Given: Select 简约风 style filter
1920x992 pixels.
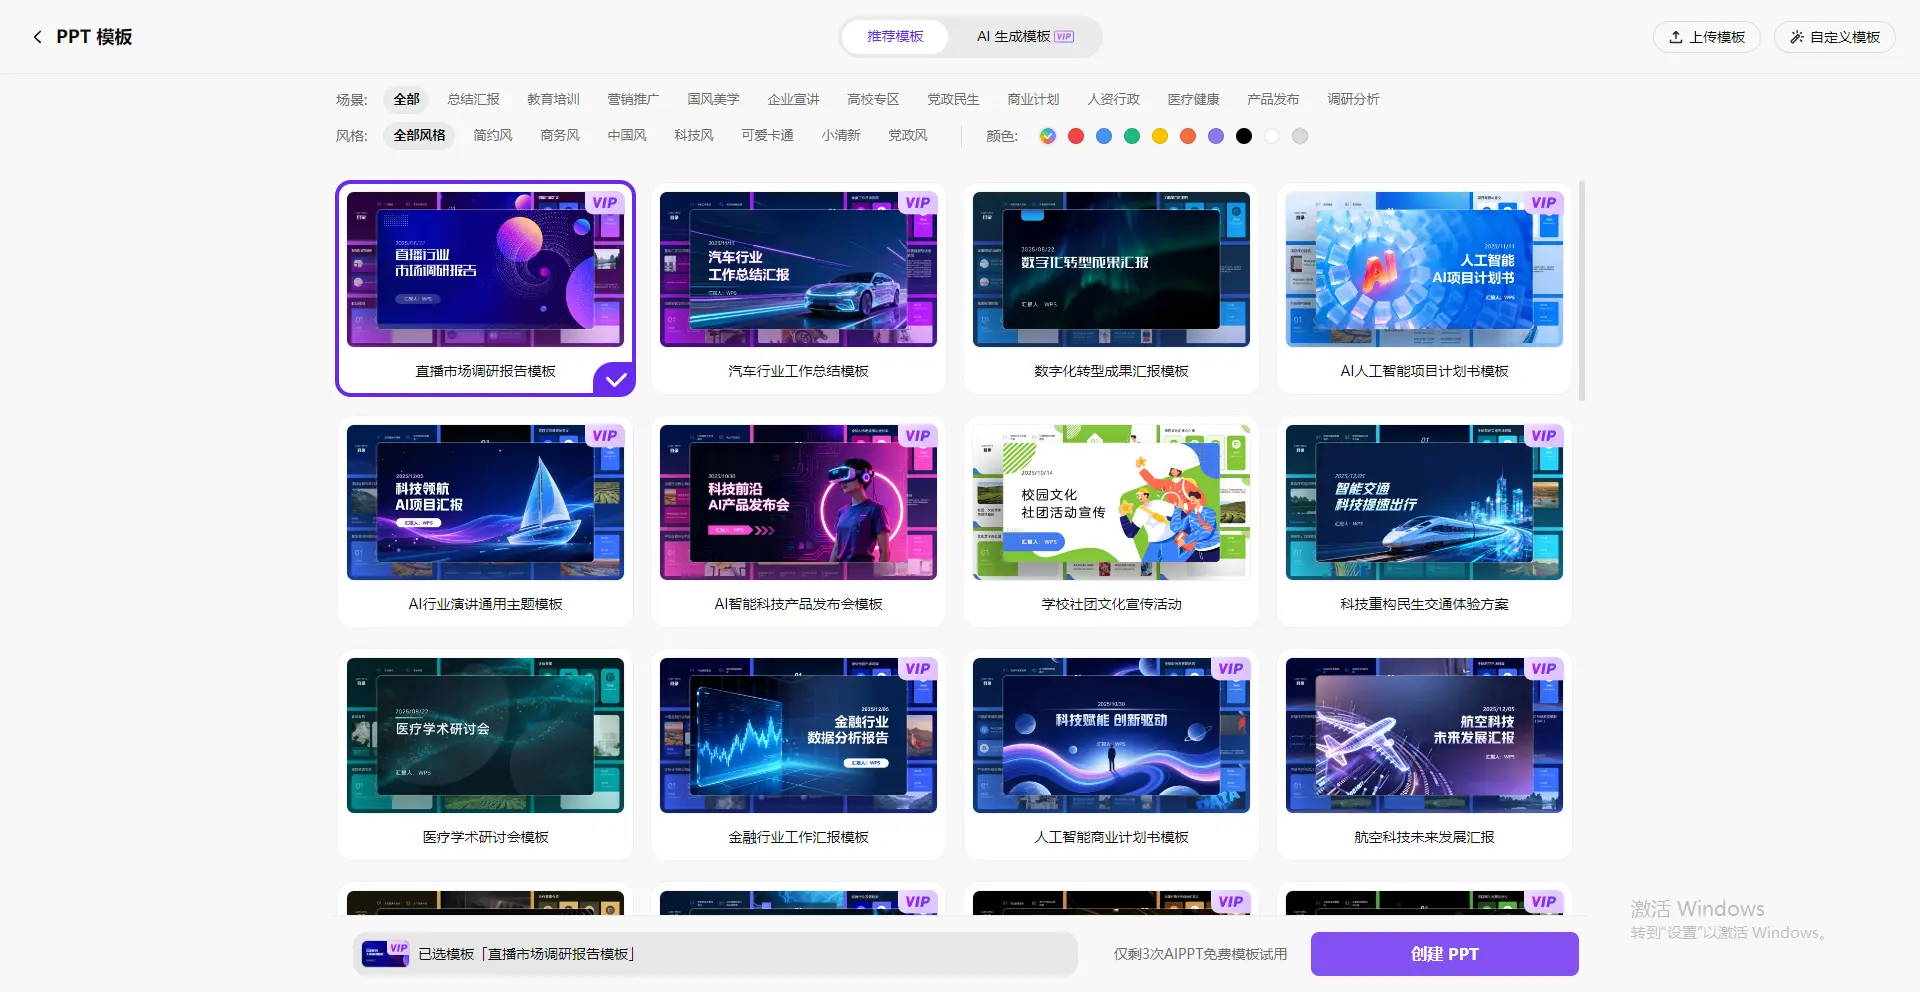Looking at the screenshot, I should point(493,135).
